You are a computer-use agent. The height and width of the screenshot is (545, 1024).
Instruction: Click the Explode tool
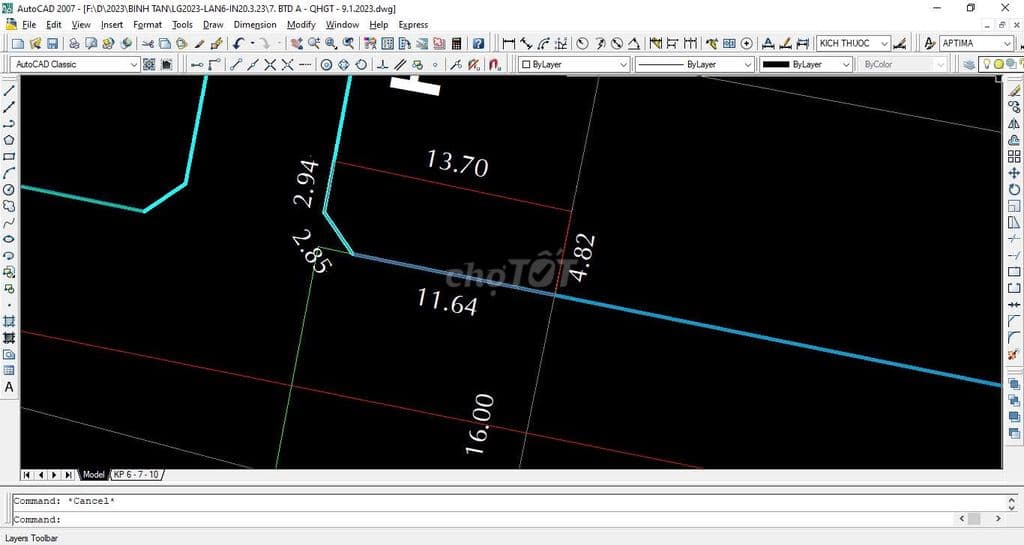tap(1014, 354)
